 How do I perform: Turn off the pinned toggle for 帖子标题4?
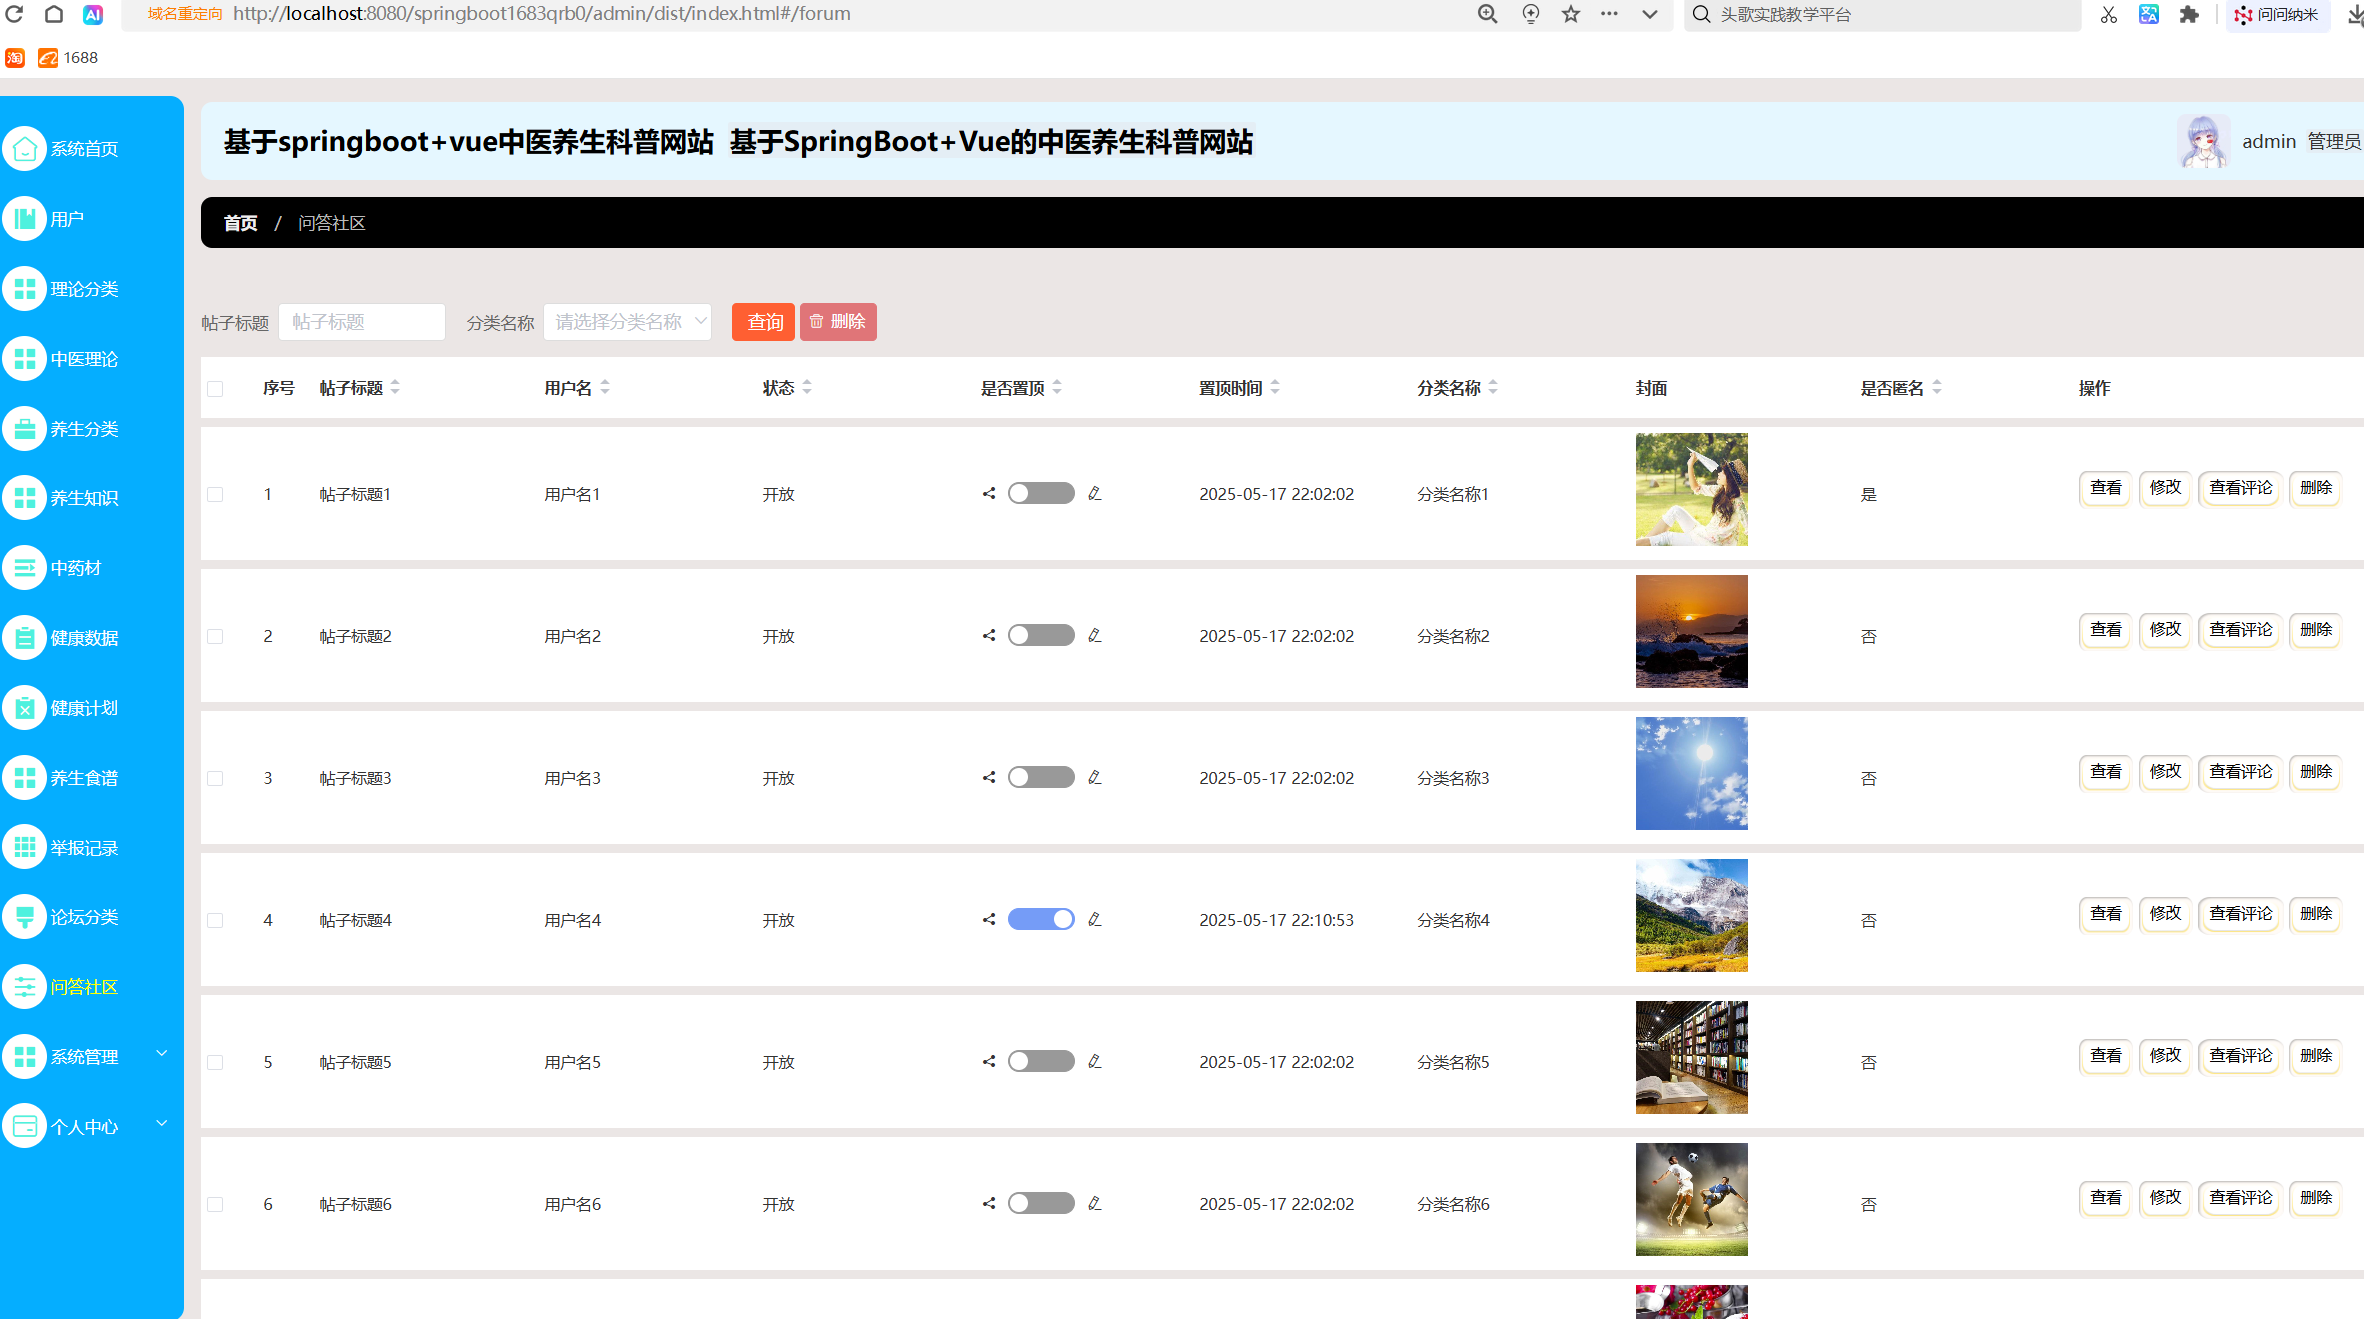pyautogui.click(x=1041, y=919)
